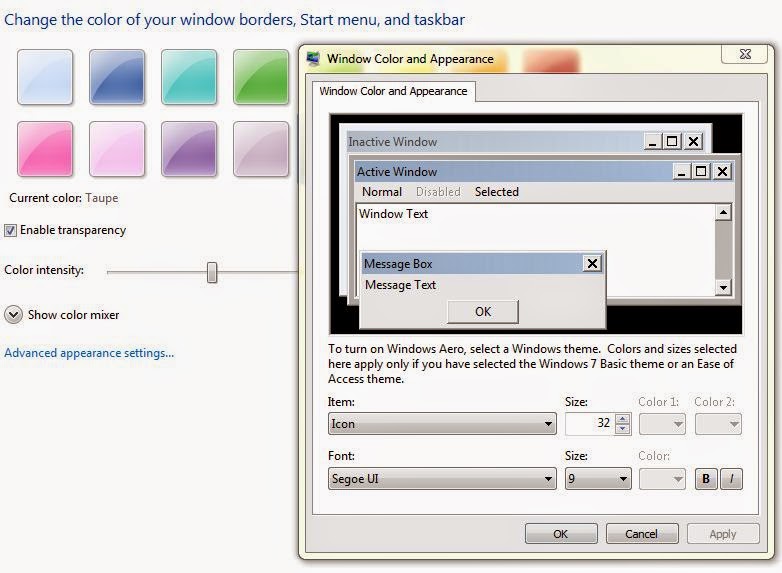This screenshot has height=573, width=782.
Task: Click the Window Color and Appearance tab
Action: [x=393, y=91]
